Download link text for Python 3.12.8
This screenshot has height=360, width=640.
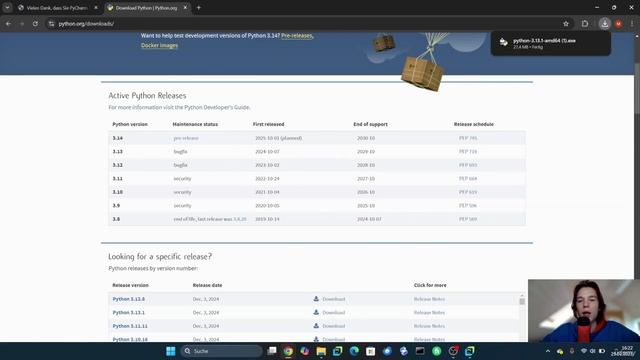pyautogui.click(x=333, y=299)
